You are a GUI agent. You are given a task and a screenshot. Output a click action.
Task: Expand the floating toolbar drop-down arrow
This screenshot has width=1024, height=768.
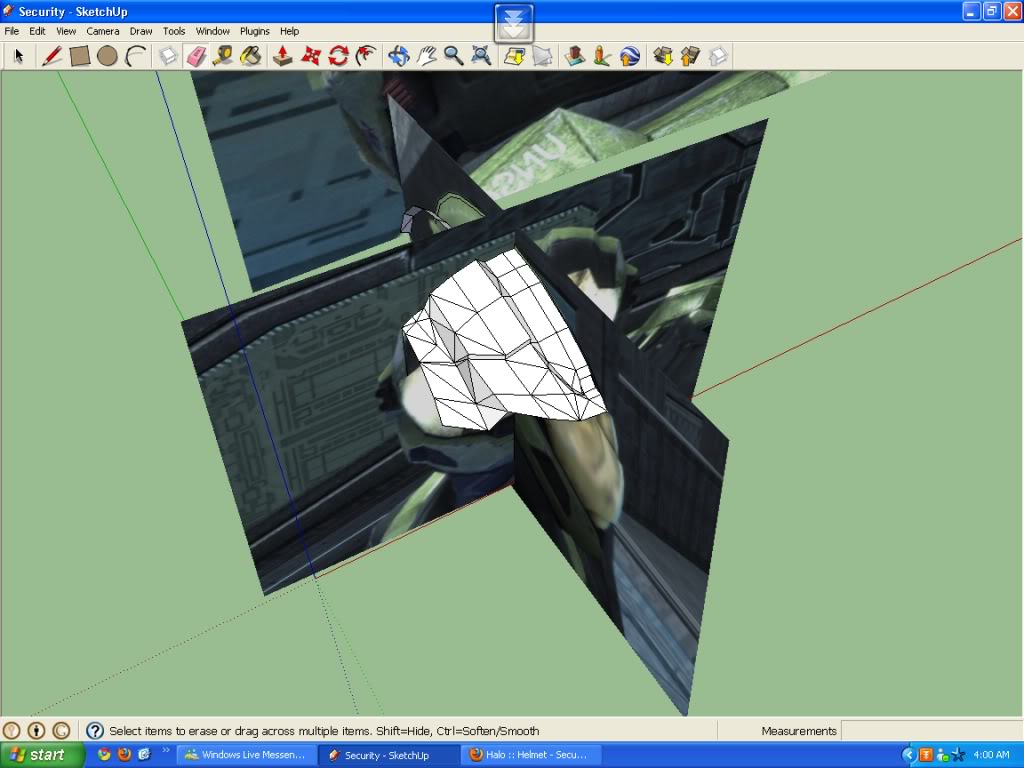513,24
